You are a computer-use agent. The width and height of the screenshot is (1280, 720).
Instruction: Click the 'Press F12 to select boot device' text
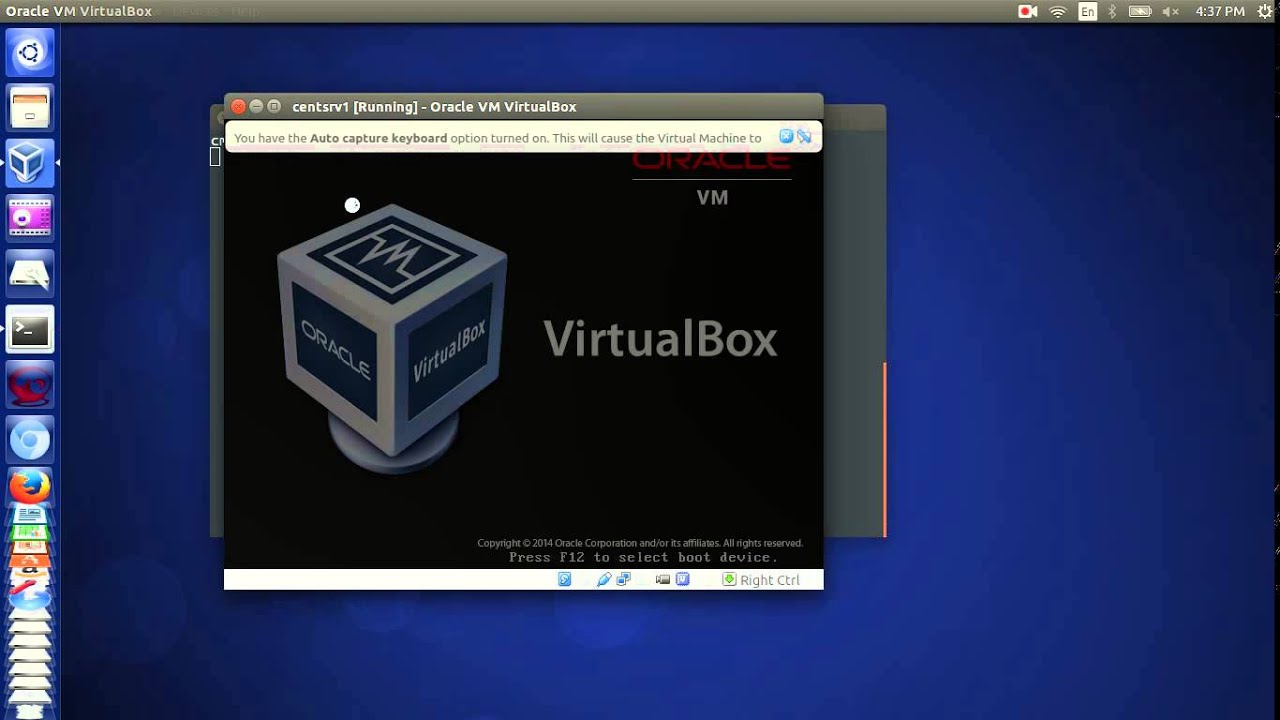(643, 557)
